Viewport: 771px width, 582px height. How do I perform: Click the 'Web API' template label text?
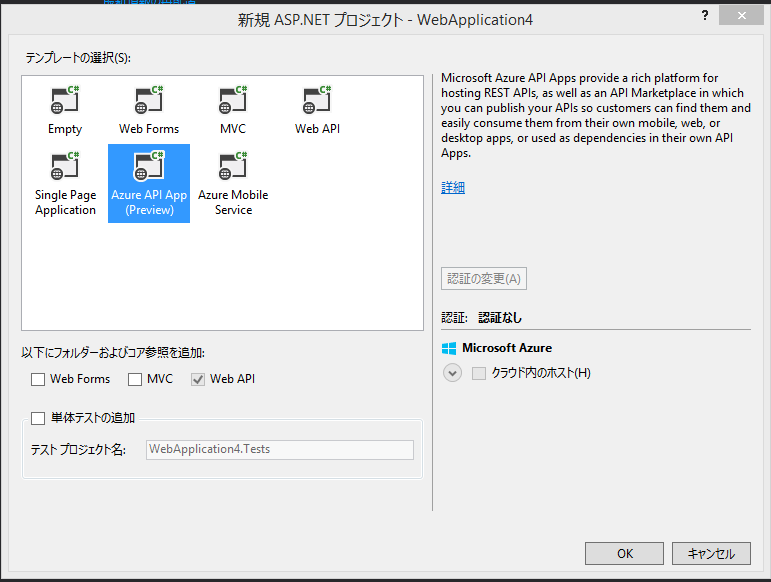tap(317, 129)
